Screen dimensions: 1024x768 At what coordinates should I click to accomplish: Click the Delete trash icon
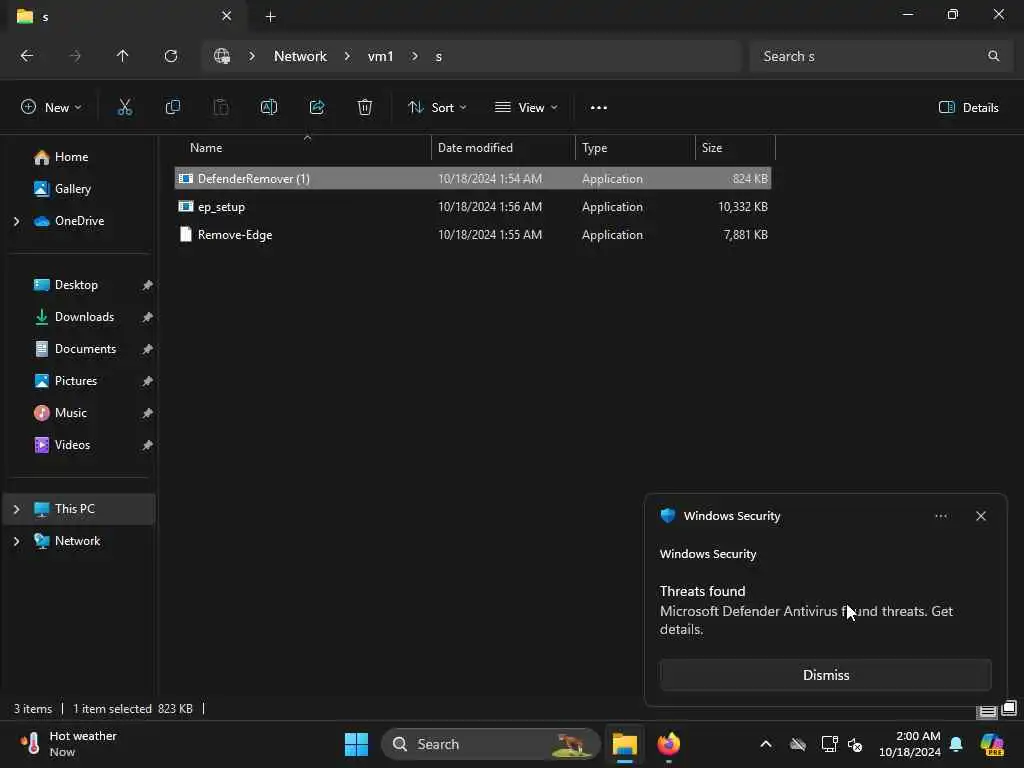[x=364, y=108]
